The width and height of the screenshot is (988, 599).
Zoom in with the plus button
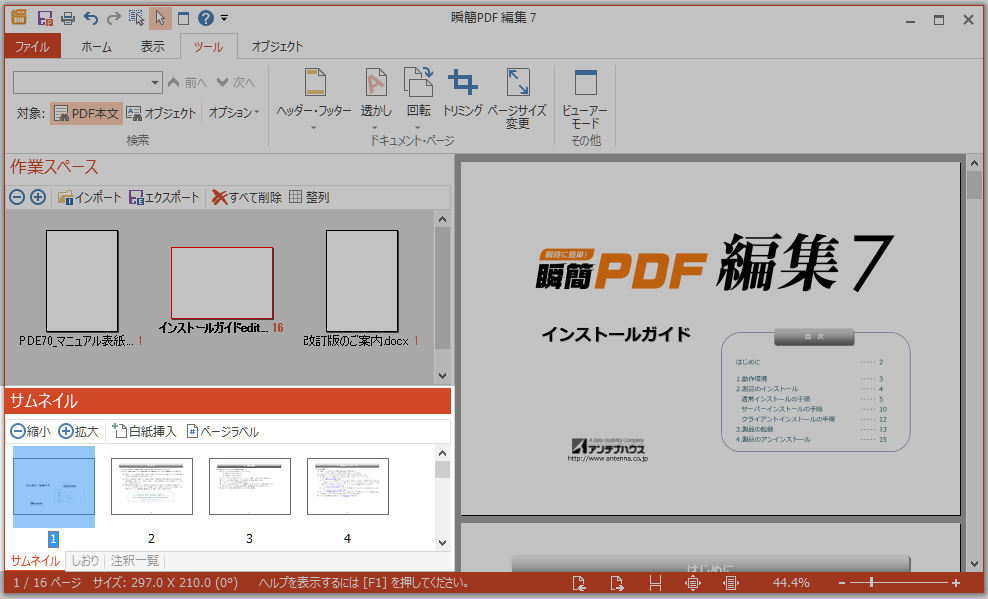[x=956, y=583]
